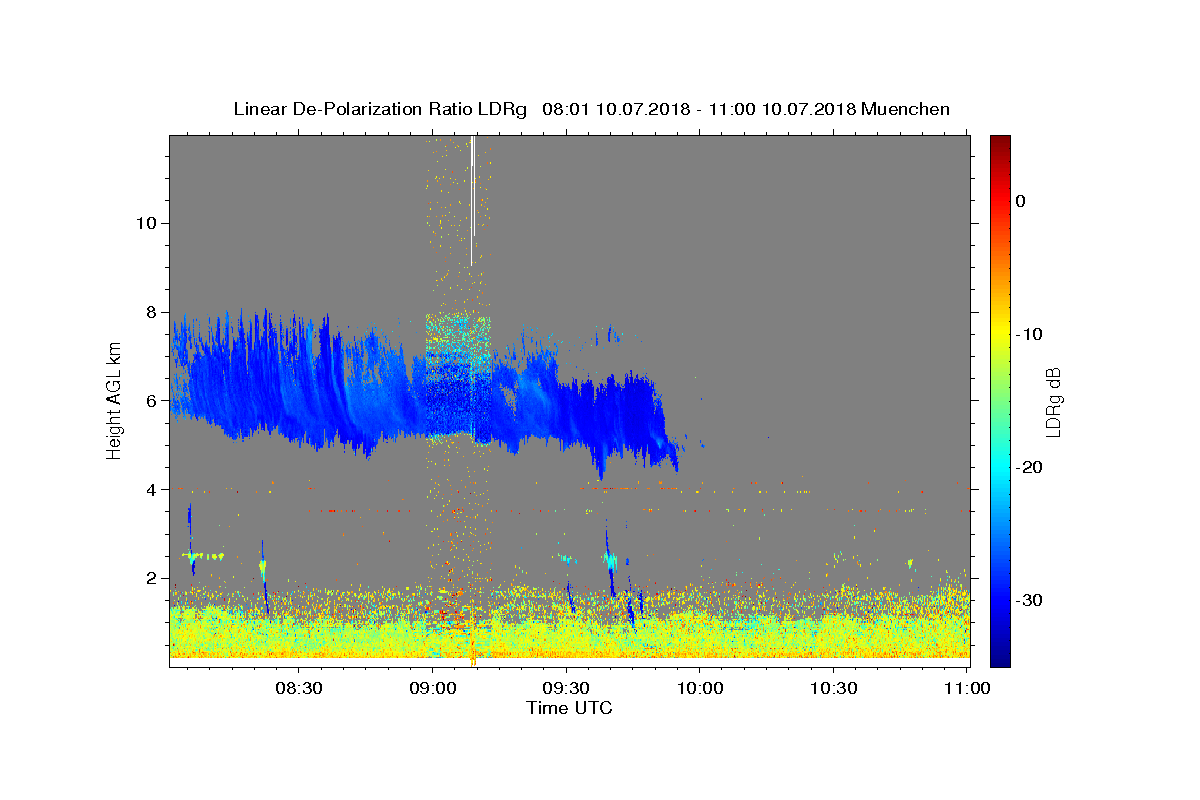Click the colorbar tick label -20
Viewport: 1200px width, 800px height.
(1031, 467)
